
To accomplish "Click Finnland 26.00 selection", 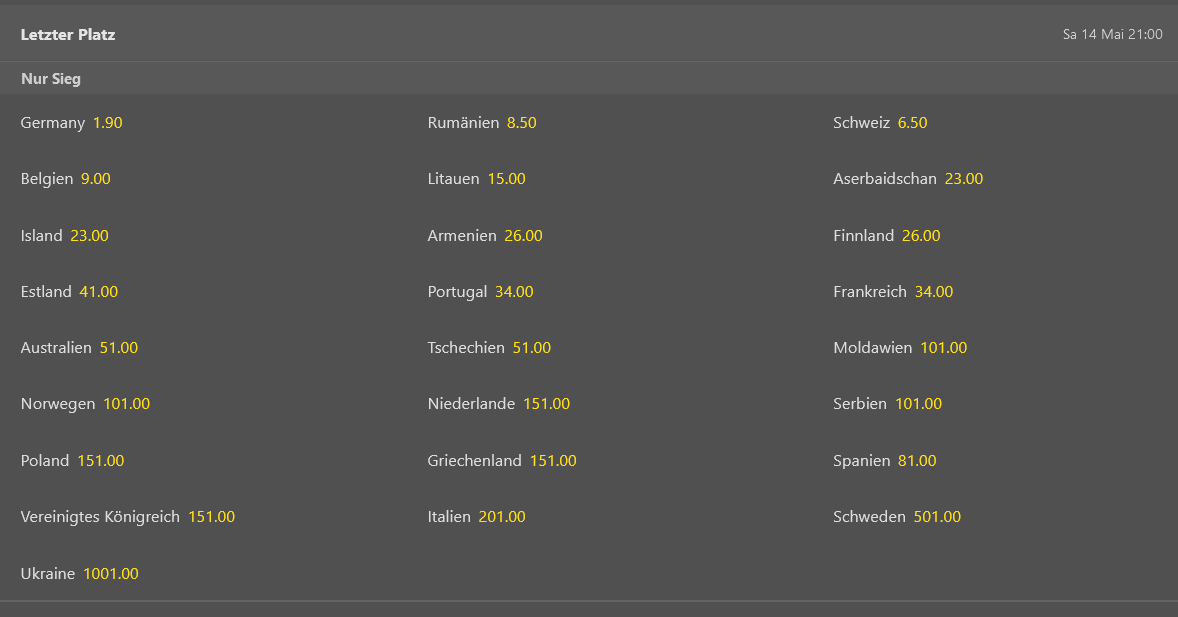I will 887,235.
